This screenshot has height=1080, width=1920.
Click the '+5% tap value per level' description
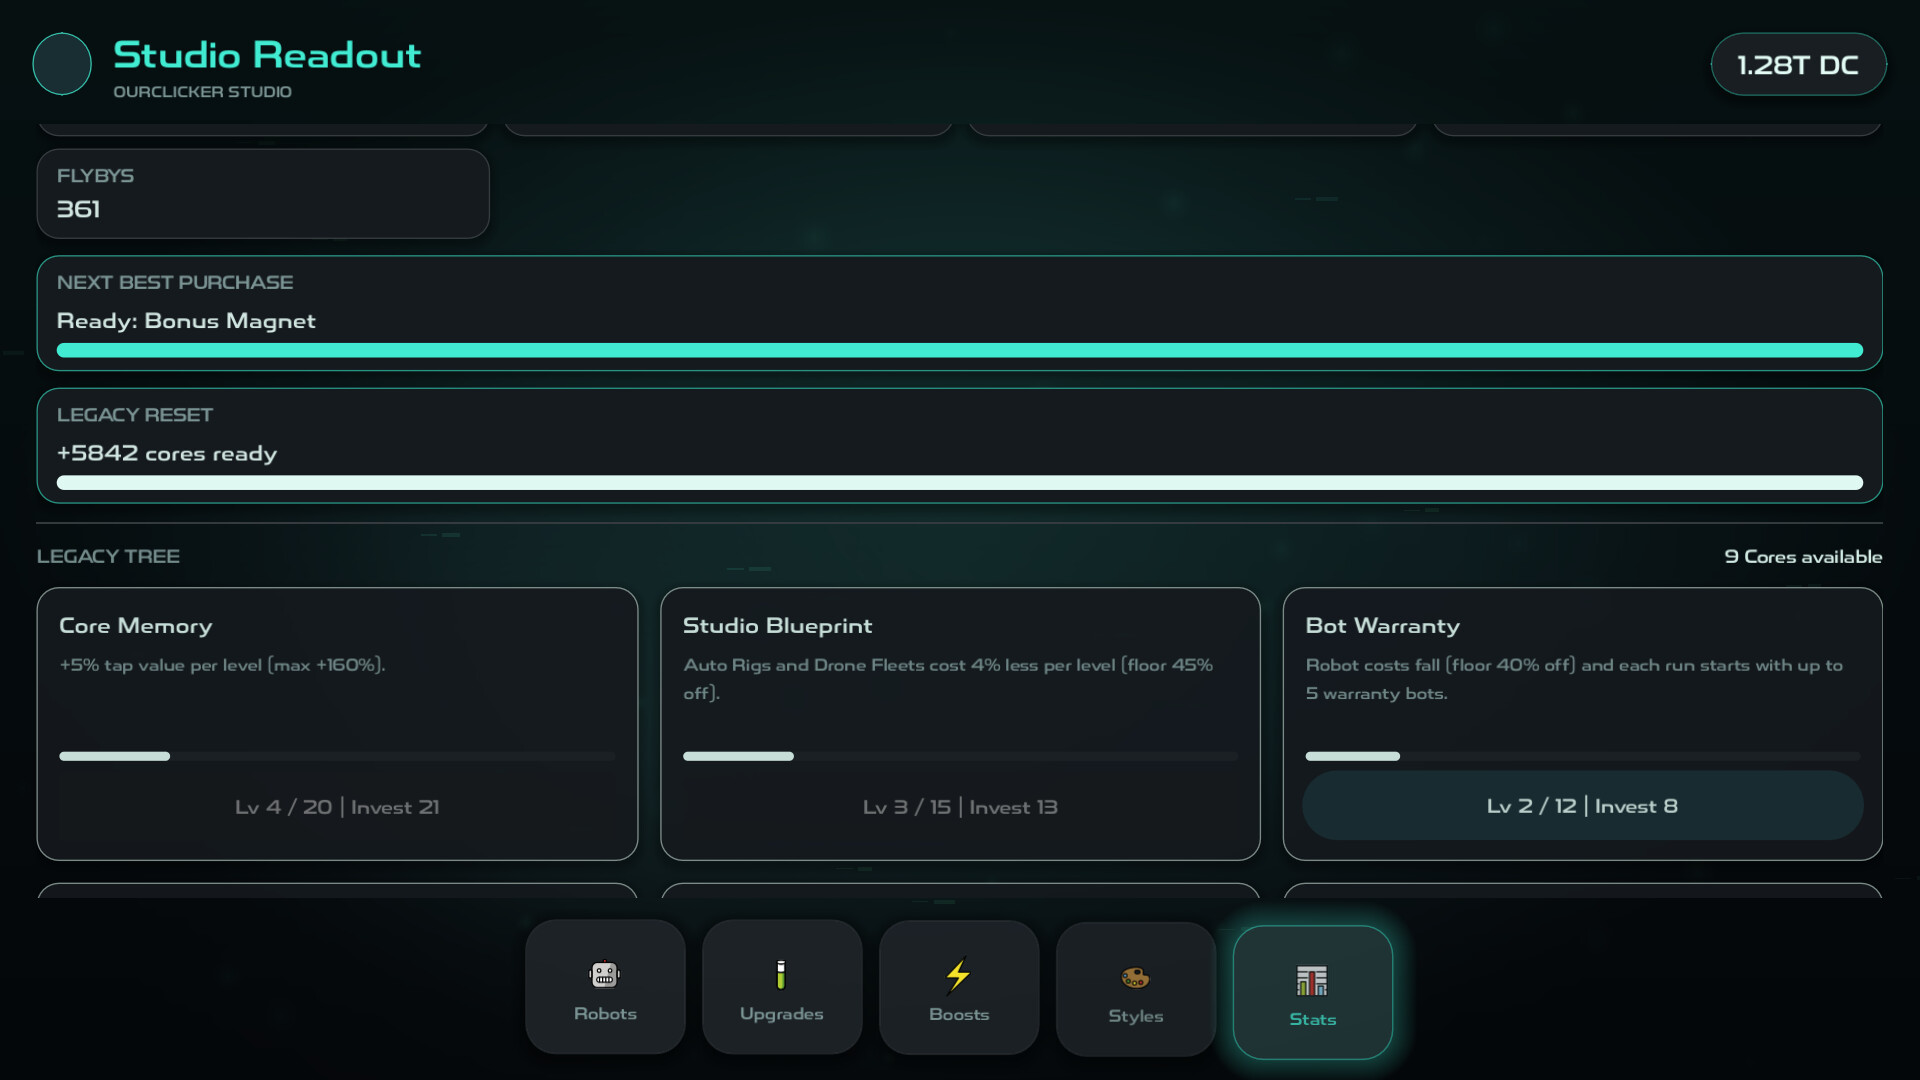click(x=222, y=665)
